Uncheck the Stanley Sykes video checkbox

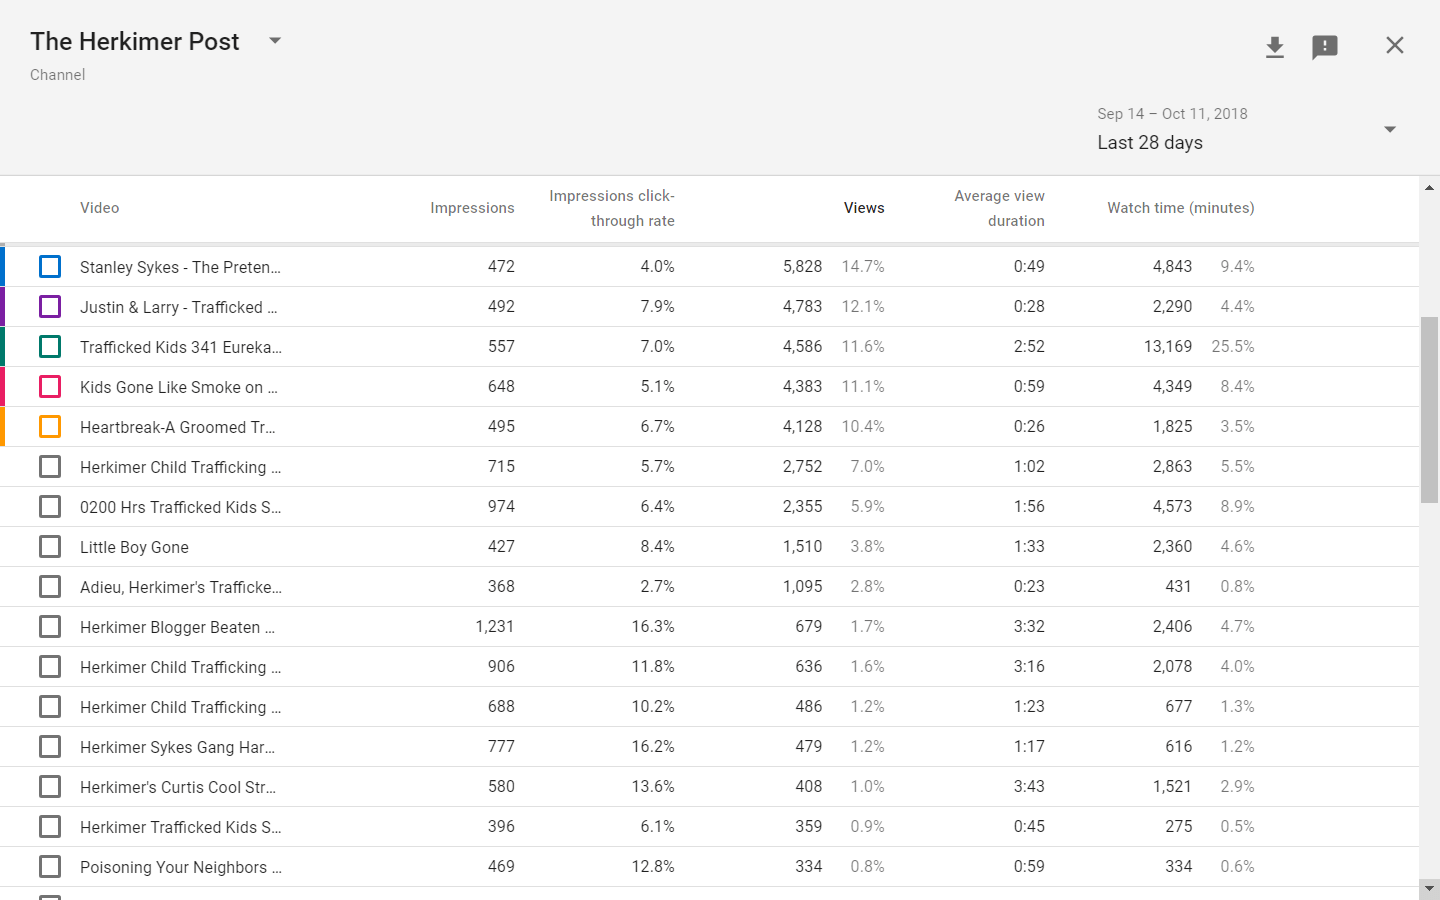coord(50,267)
